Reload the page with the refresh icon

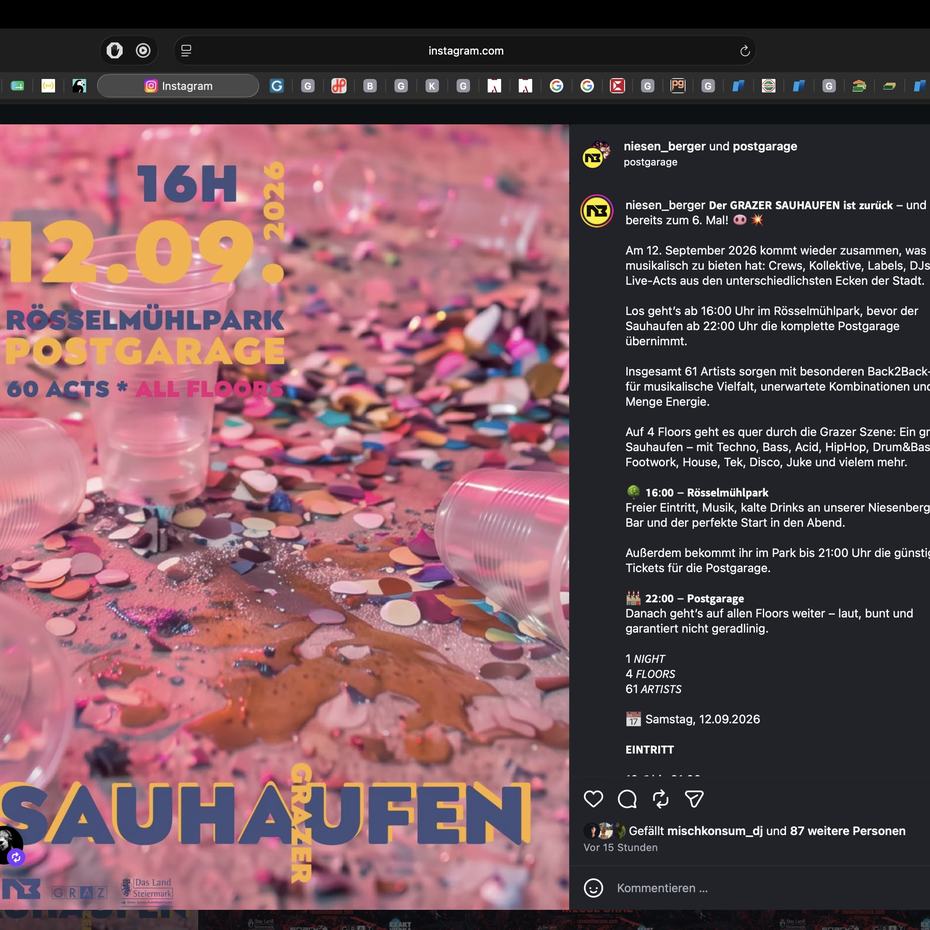tap(745, 51)
